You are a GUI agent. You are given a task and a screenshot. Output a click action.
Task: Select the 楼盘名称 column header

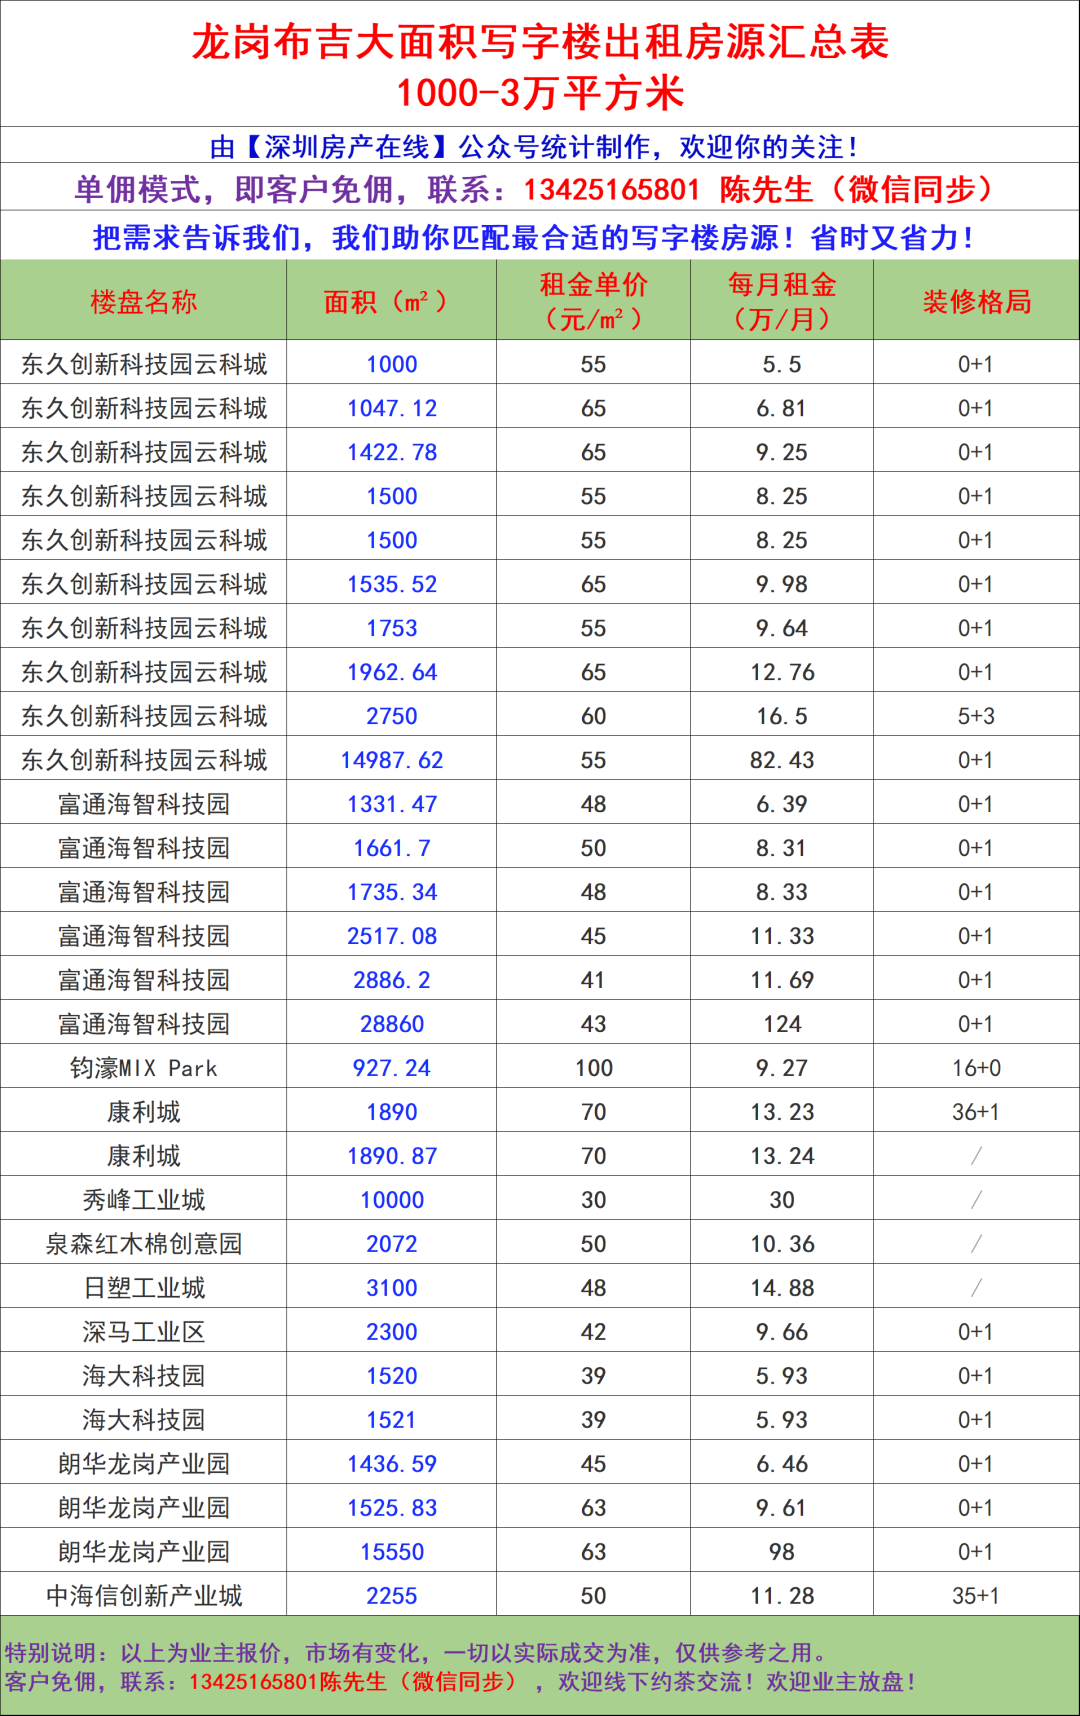tap(143, 301)
